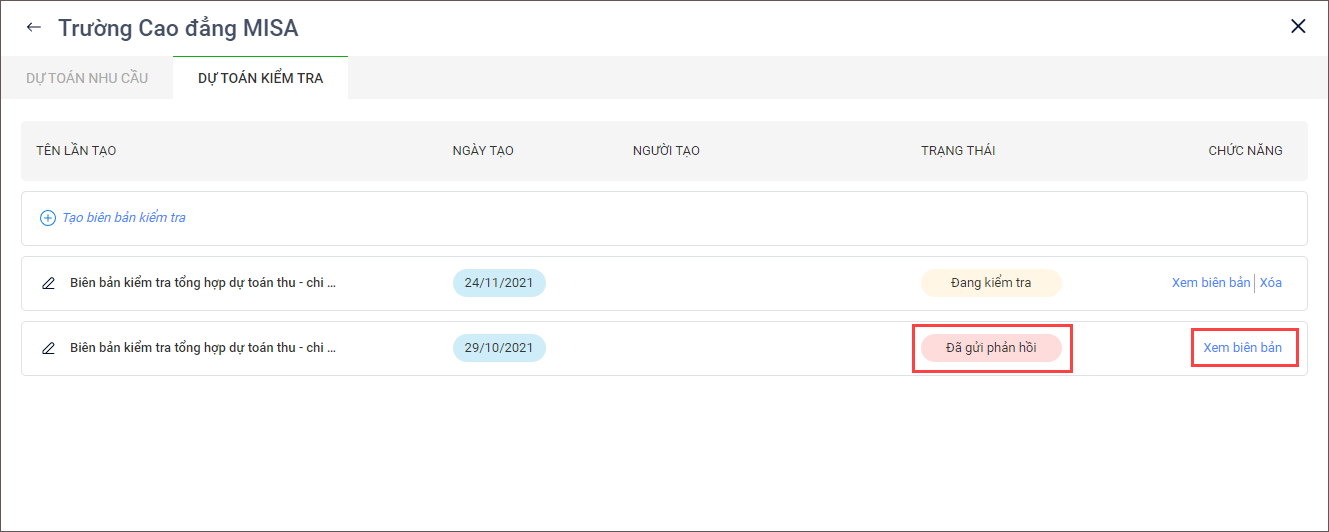
Task: Open 'Xem biên bản' for the 24/11/2021 record
Action: 1210,283
